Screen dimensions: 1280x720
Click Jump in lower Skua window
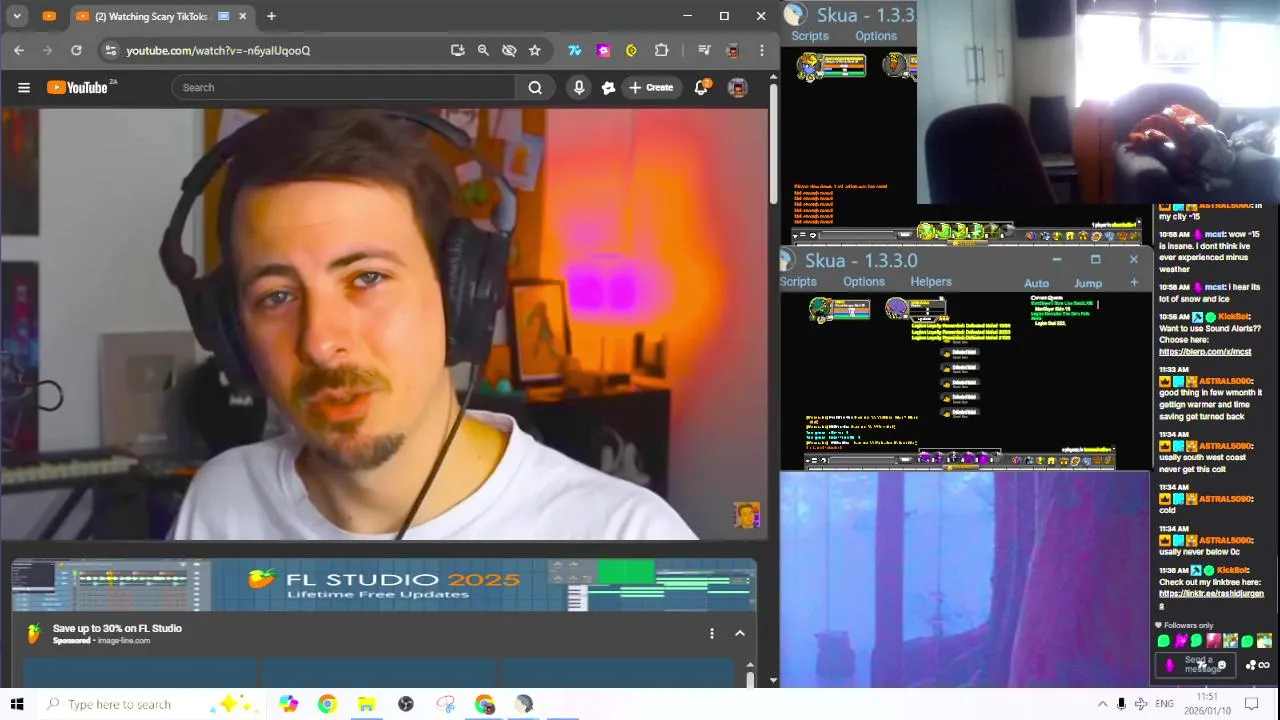(1088, 283)
